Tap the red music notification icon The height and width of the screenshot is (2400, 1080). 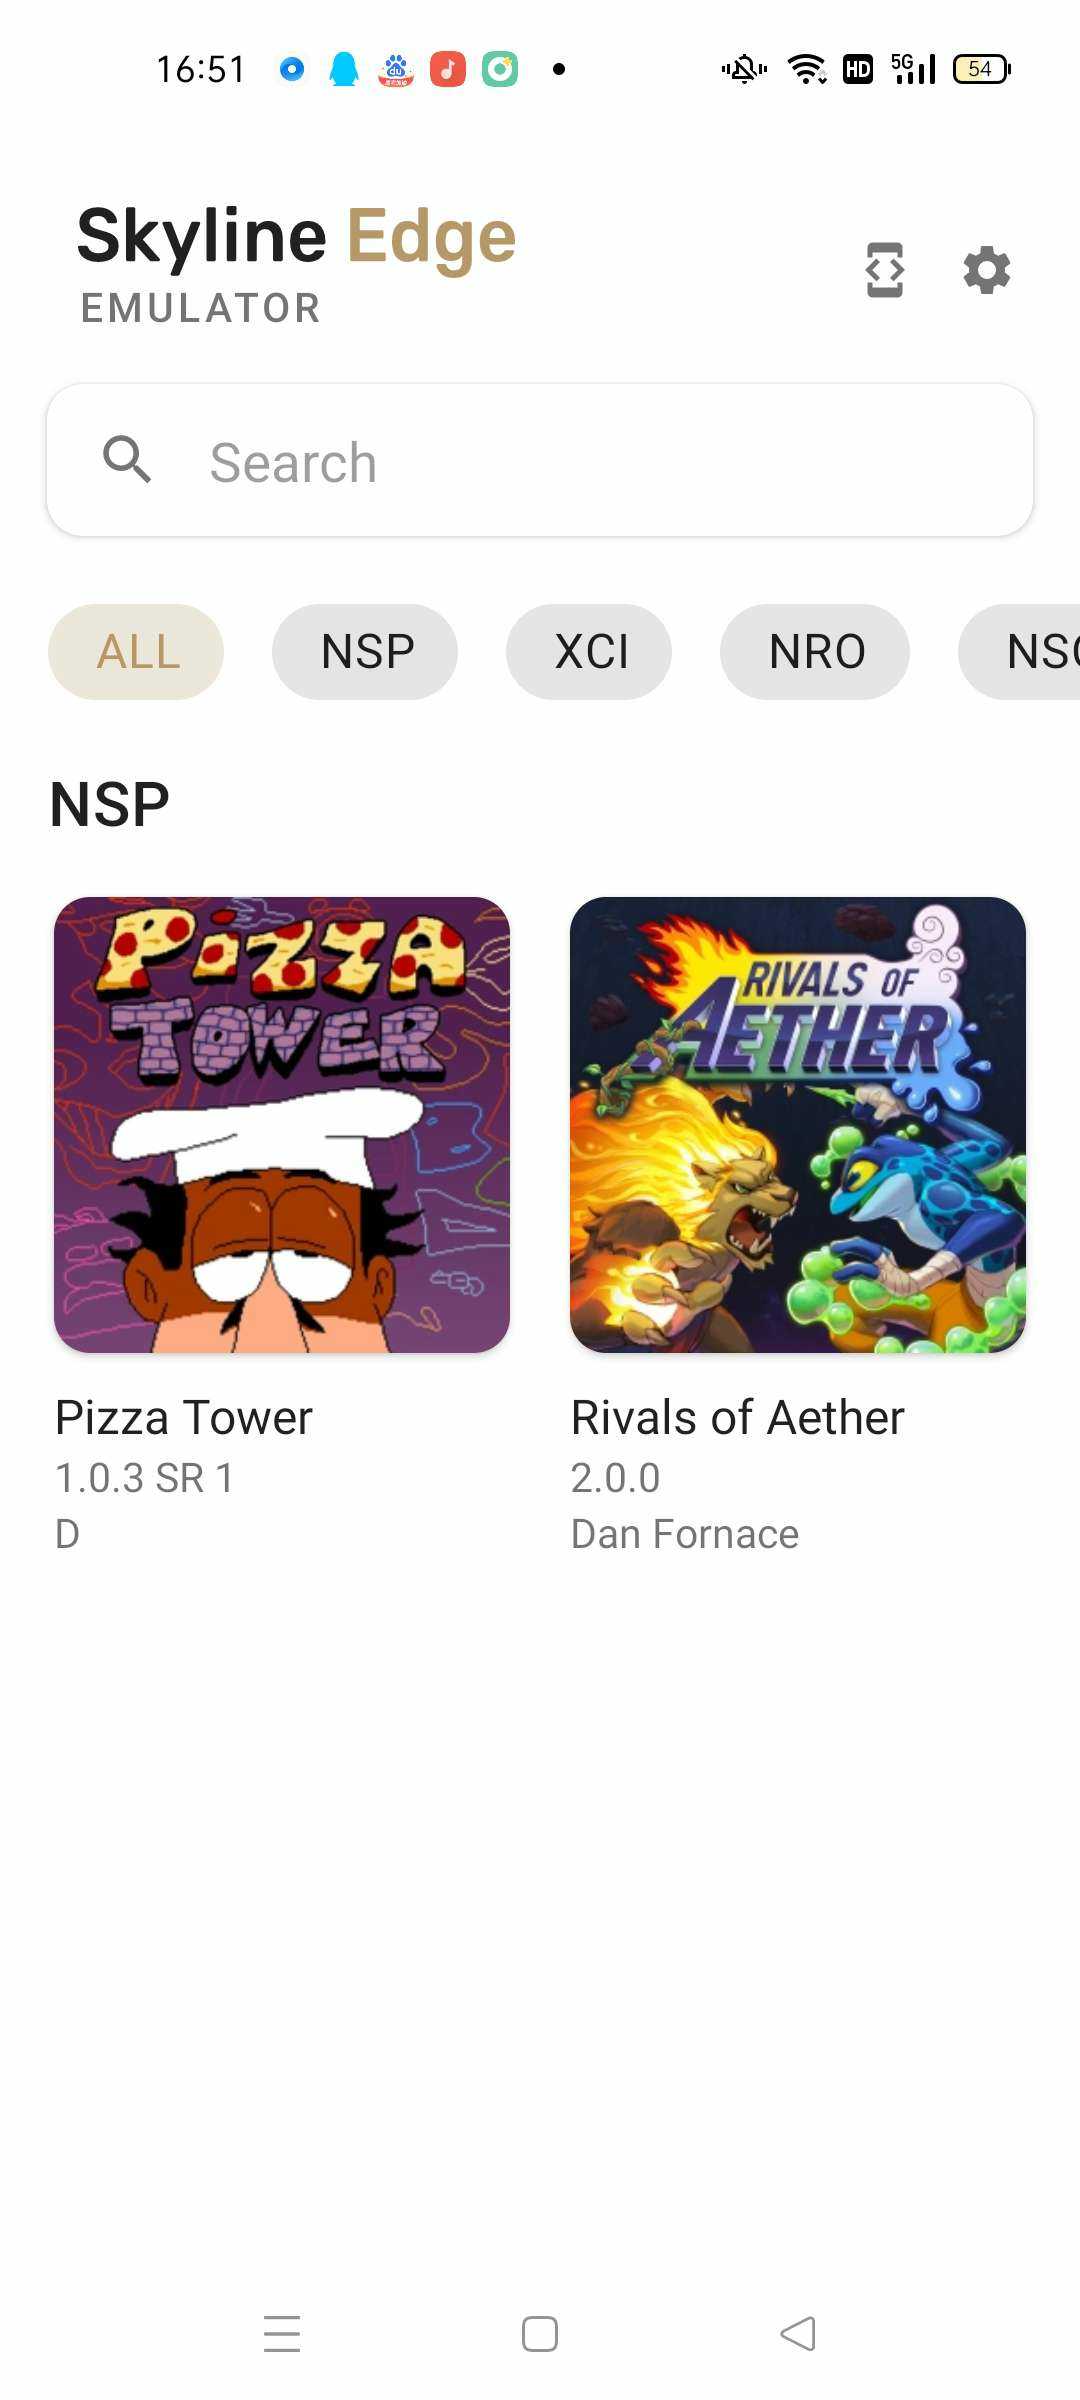448,69
